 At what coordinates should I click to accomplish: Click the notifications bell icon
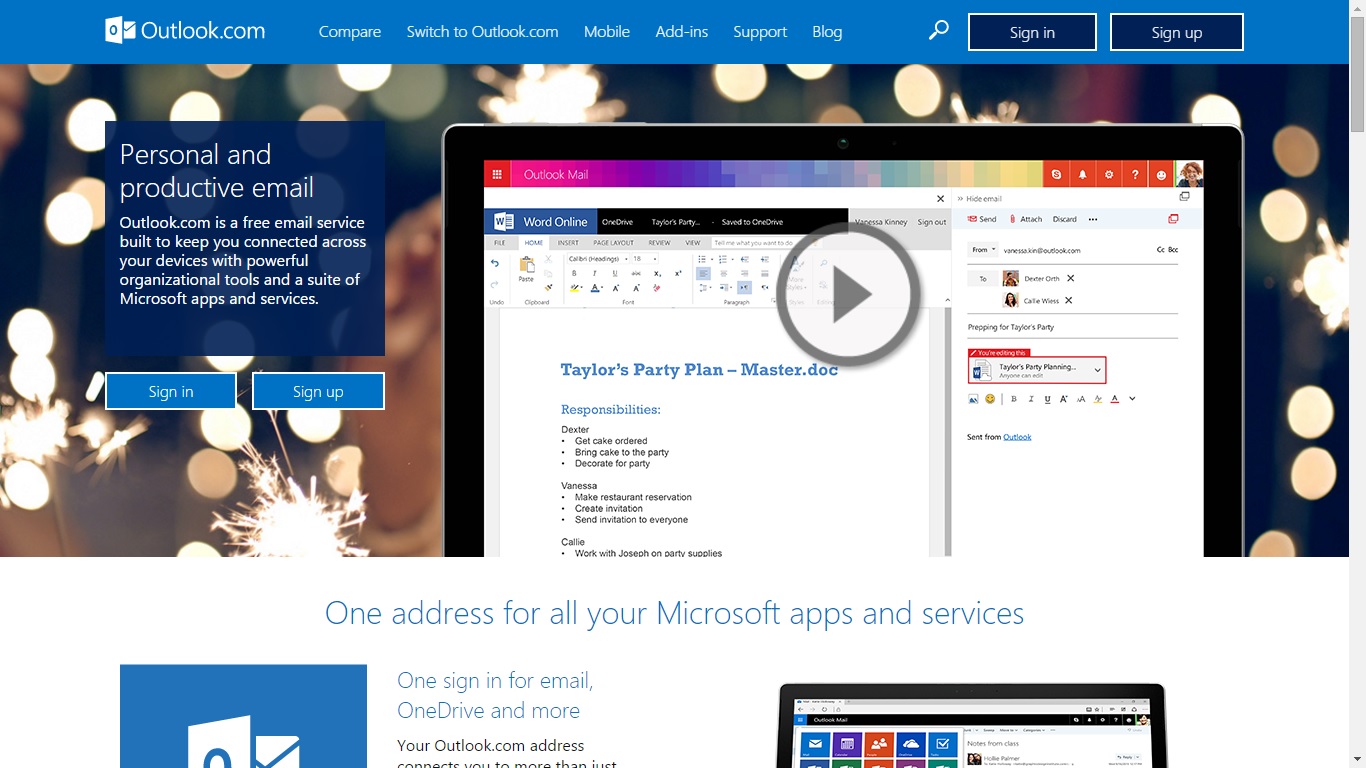pyautogui.click(x=1082, y=174)
